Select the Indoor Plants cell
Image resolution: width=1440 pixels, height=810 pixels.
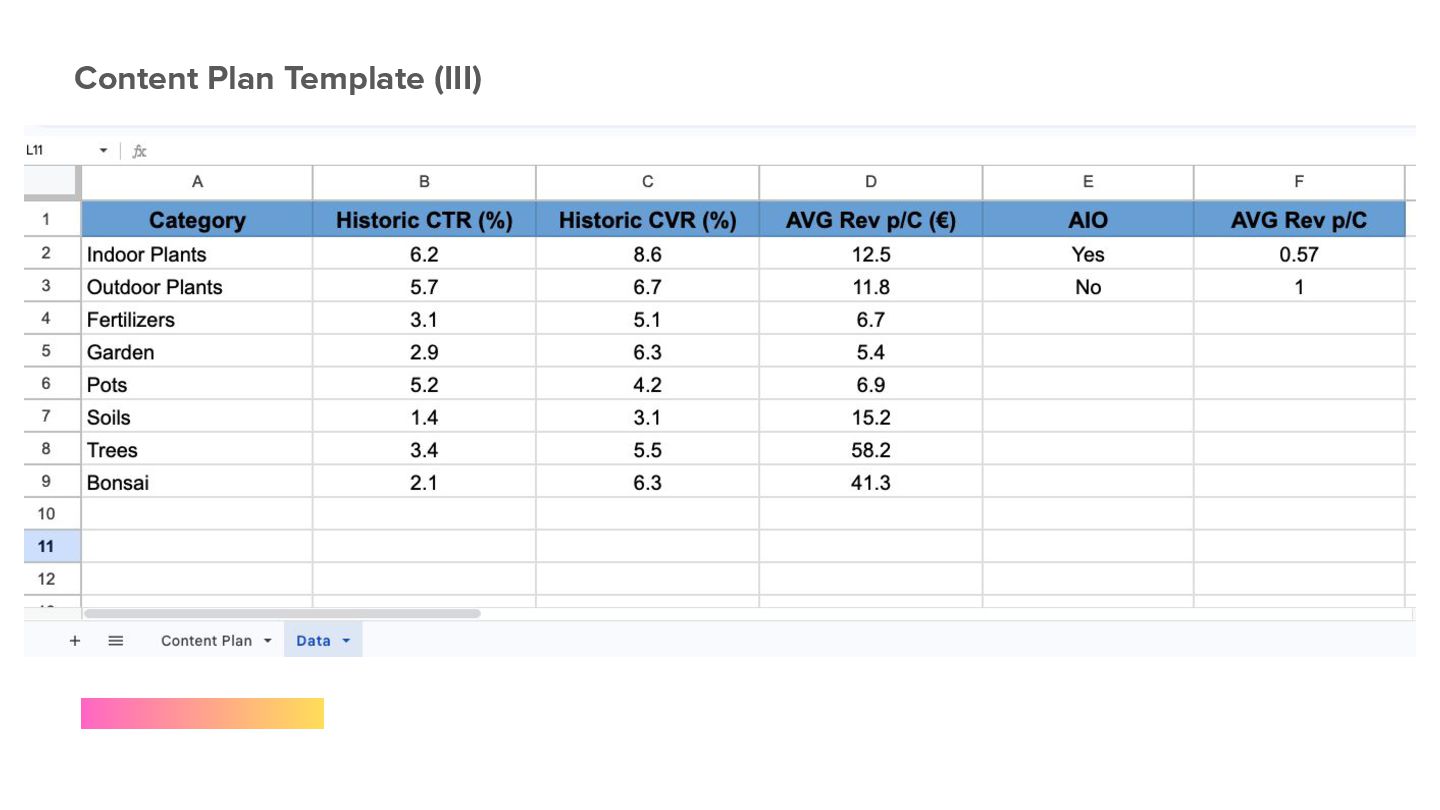(197, 254)
